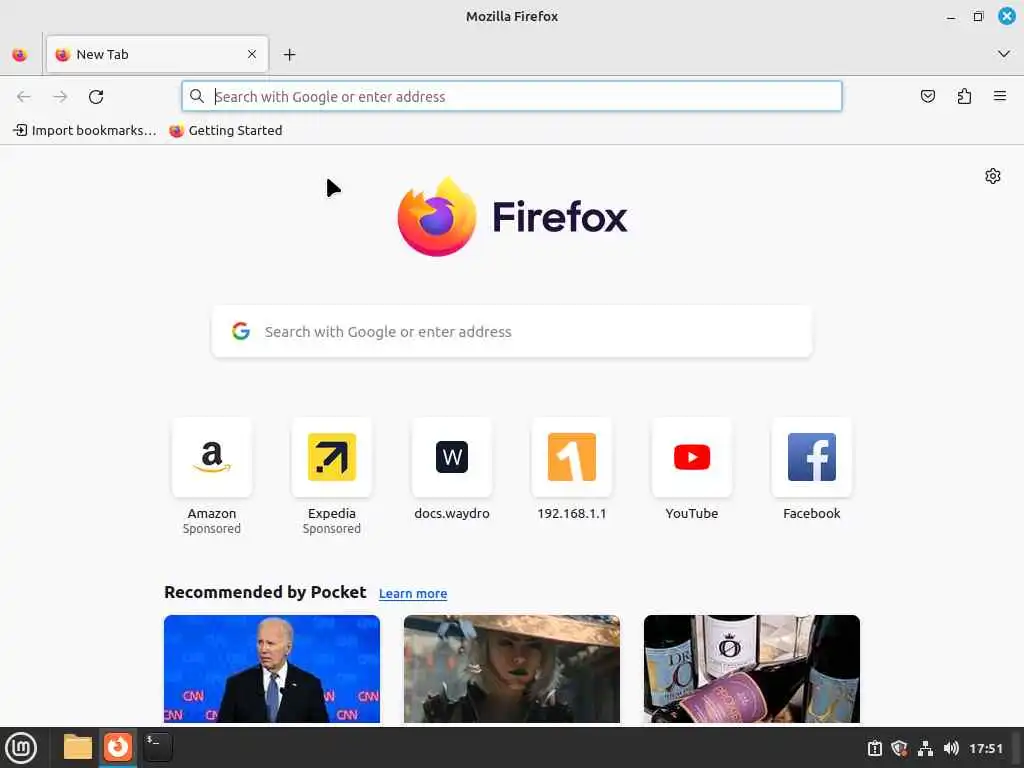
Task: Launch the Files folder from taskbar
Action: tap(78, 748)
